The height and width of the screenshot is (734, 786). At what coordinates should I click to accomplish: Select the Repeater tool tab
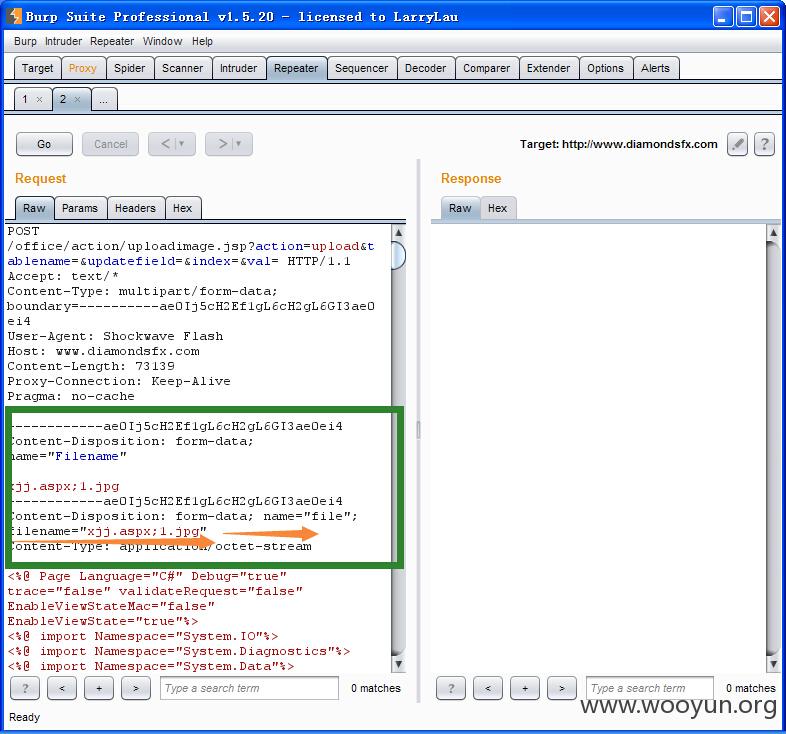[296, 68]
